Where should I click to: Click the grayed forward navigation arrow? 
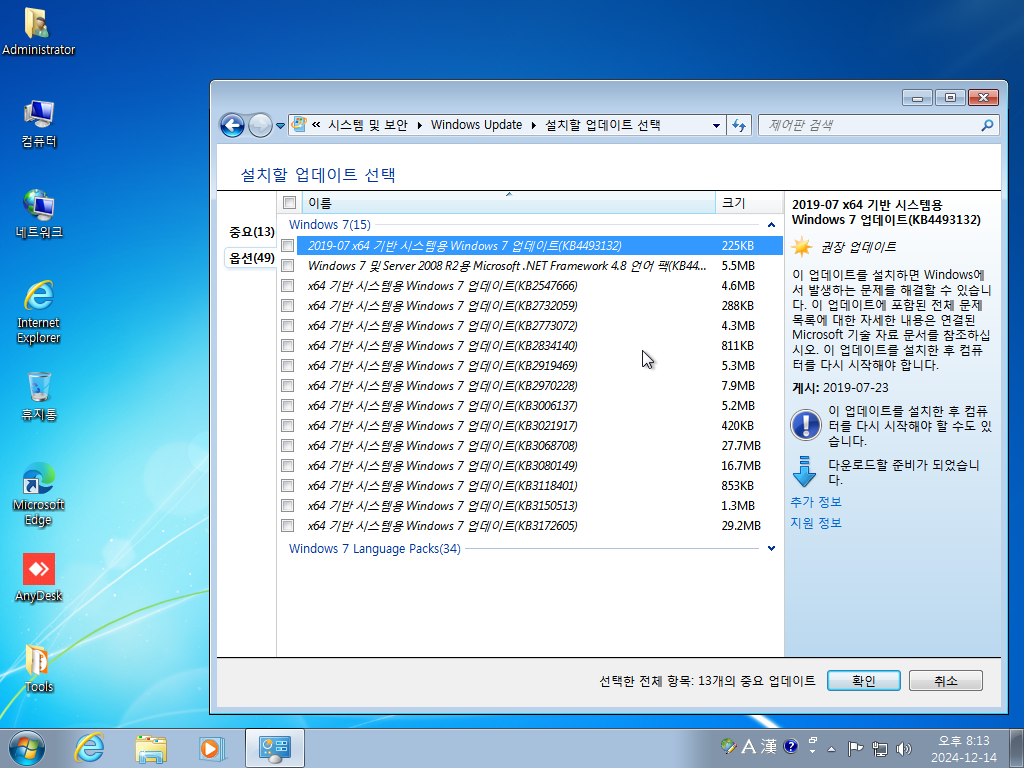click(260, 125)
